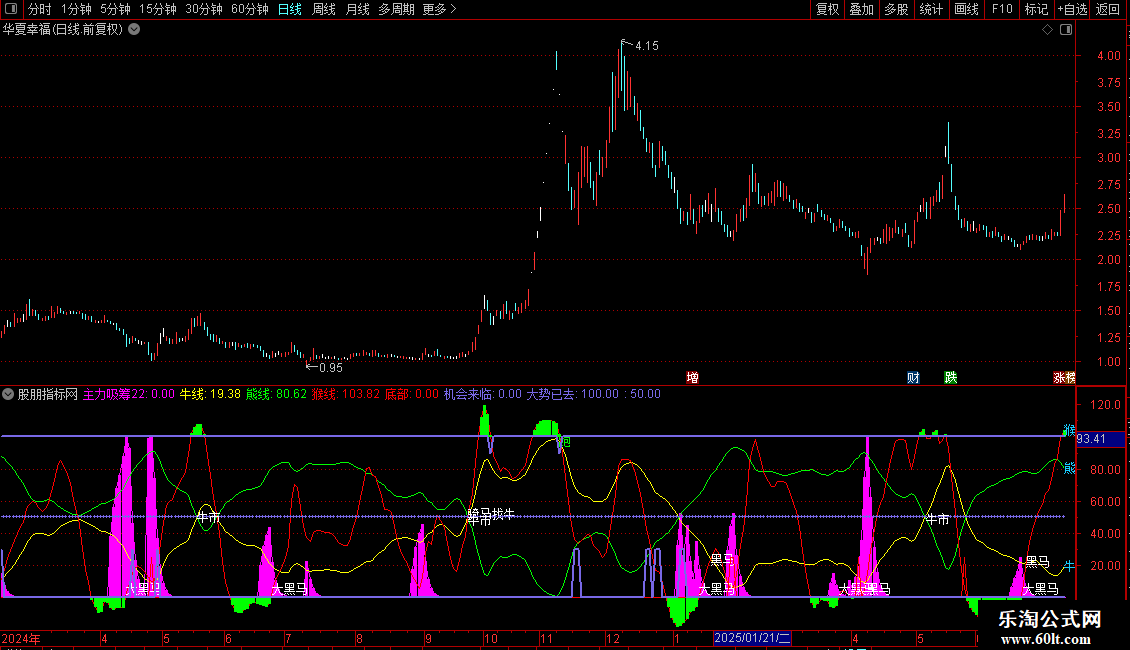Open the 复权 adjustment menu

click(827, 9)
